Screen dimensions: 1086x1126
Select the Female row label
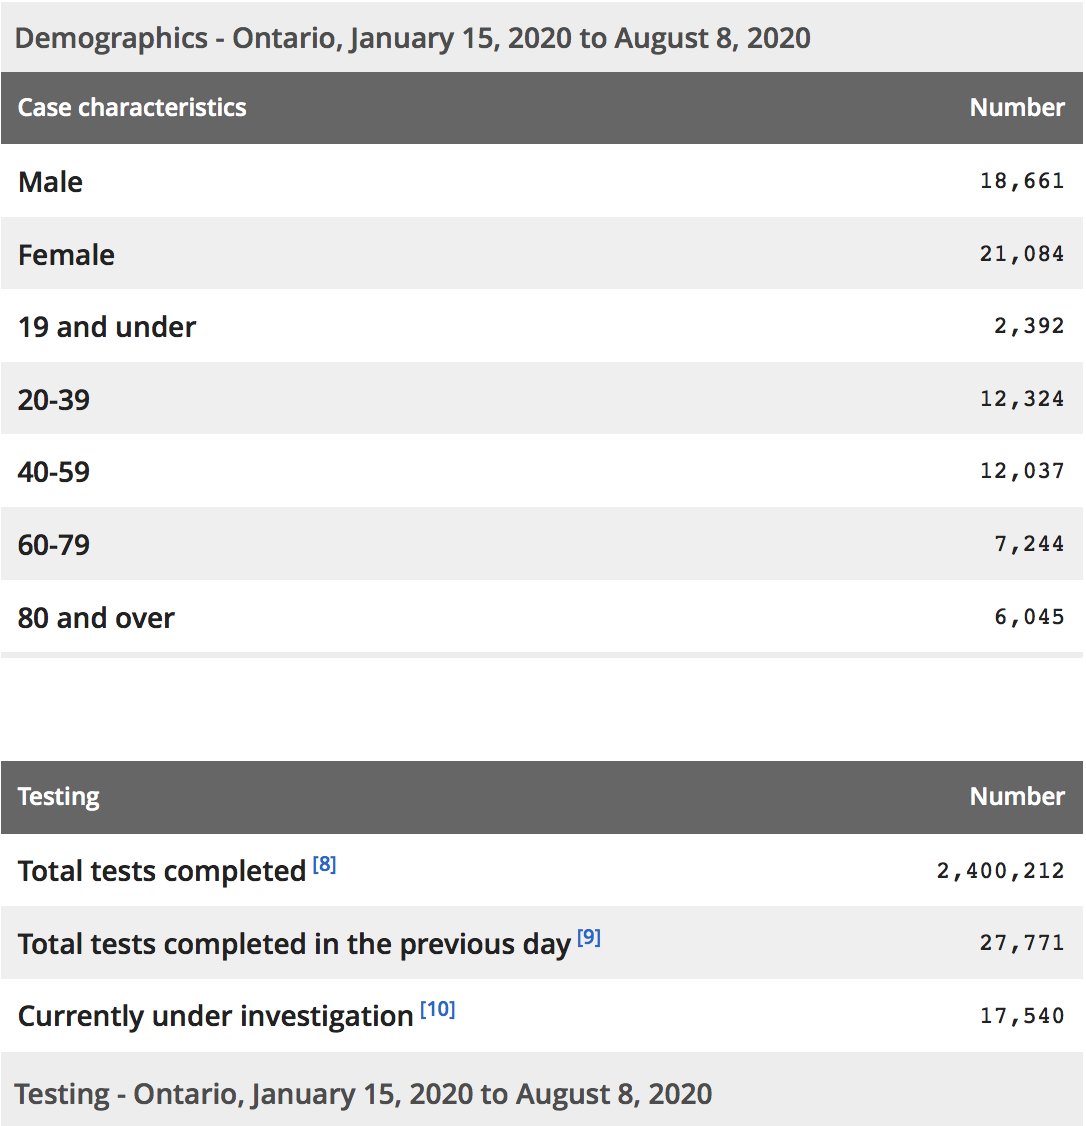[x=66, y=255]
